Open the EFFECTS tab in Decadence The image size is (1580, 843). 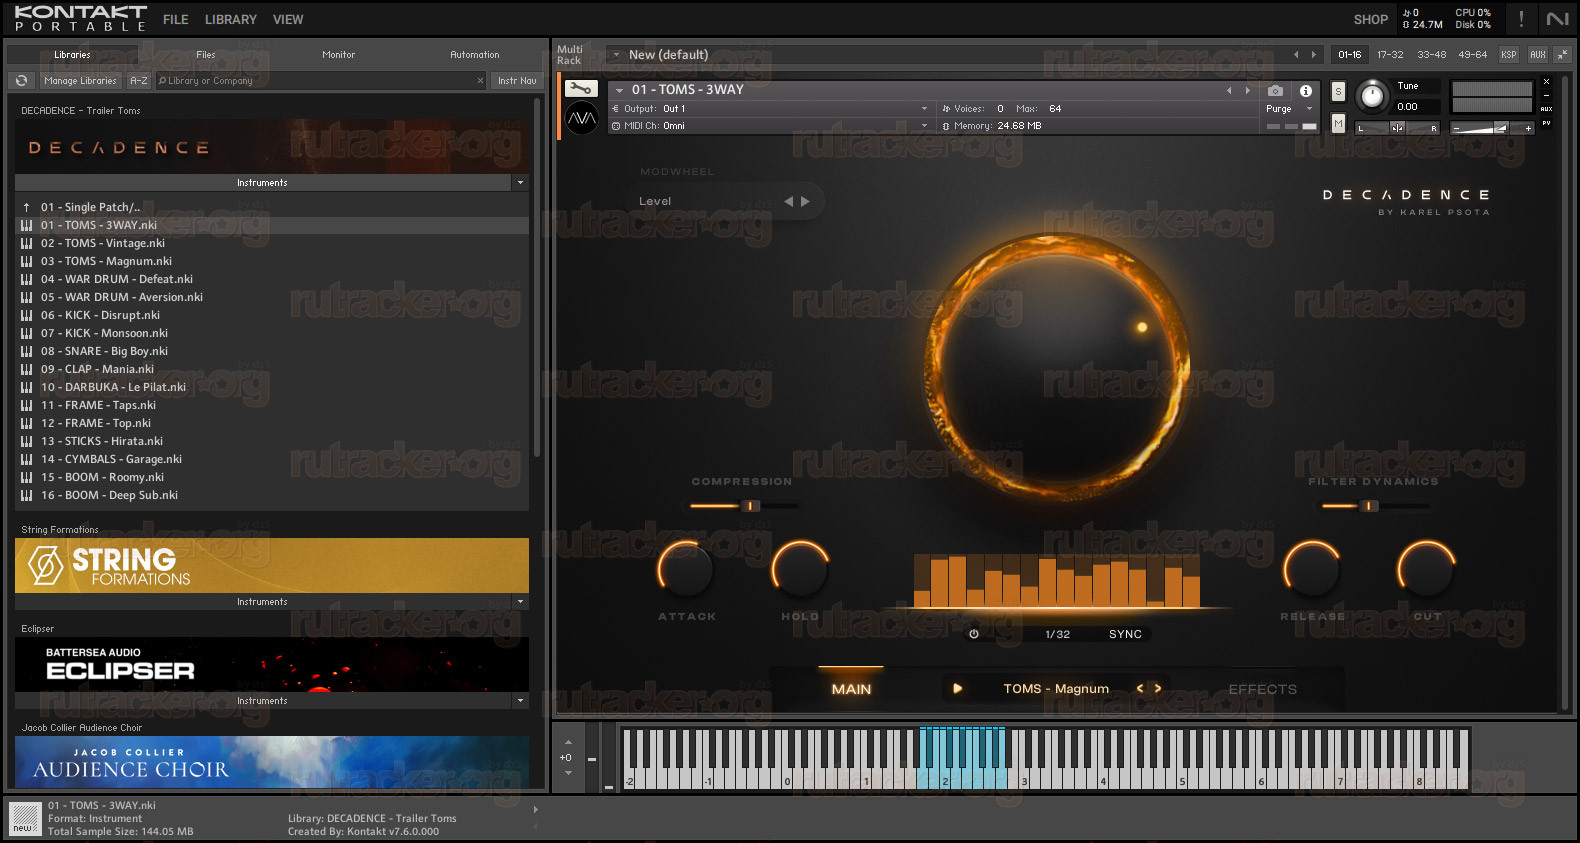[x=1262, y=689]
